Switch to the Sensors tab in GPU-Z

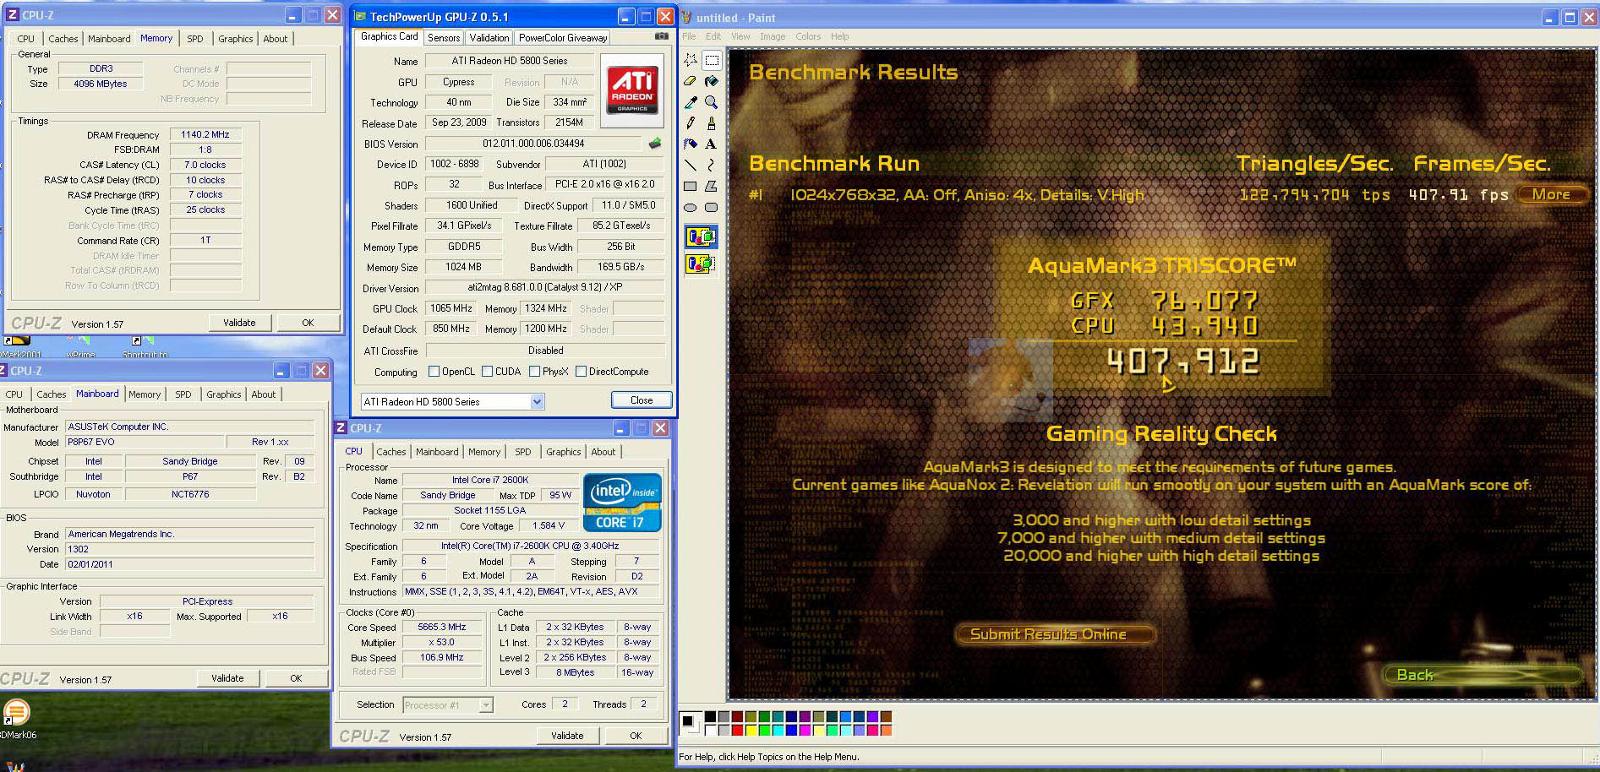[x=444, y=38]
